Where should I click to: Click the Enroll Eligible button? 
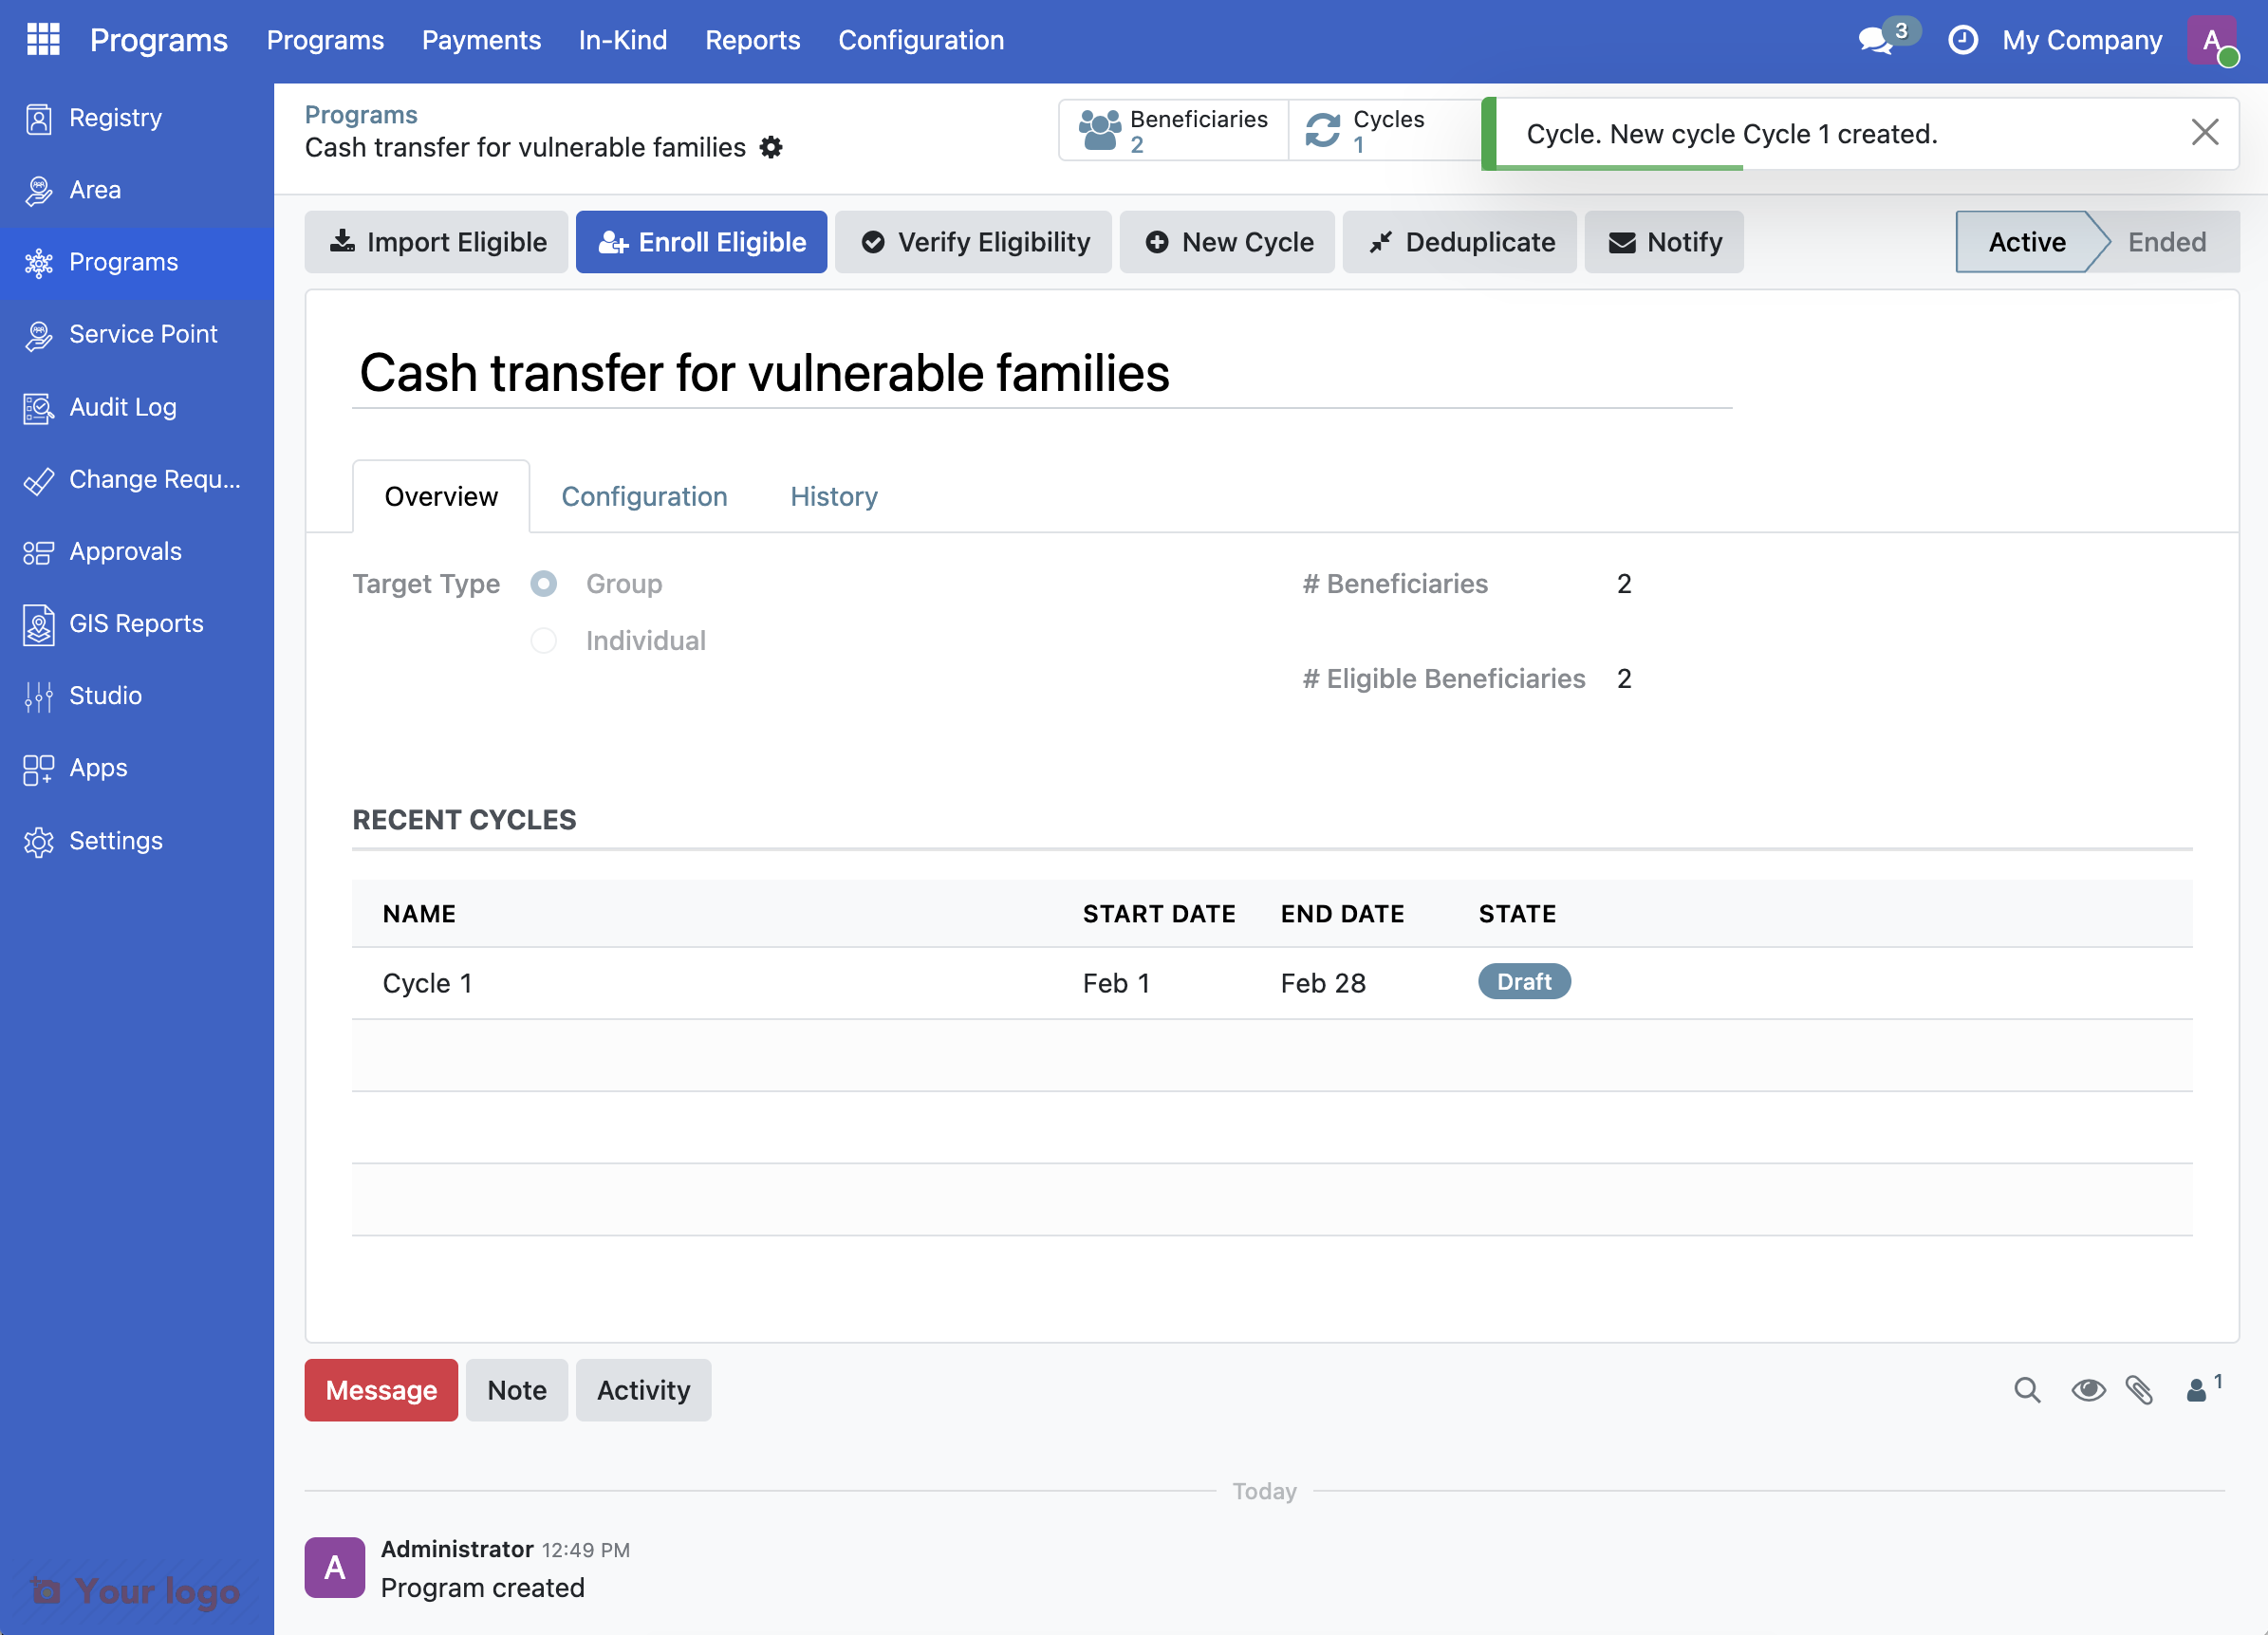pos(701,241)
